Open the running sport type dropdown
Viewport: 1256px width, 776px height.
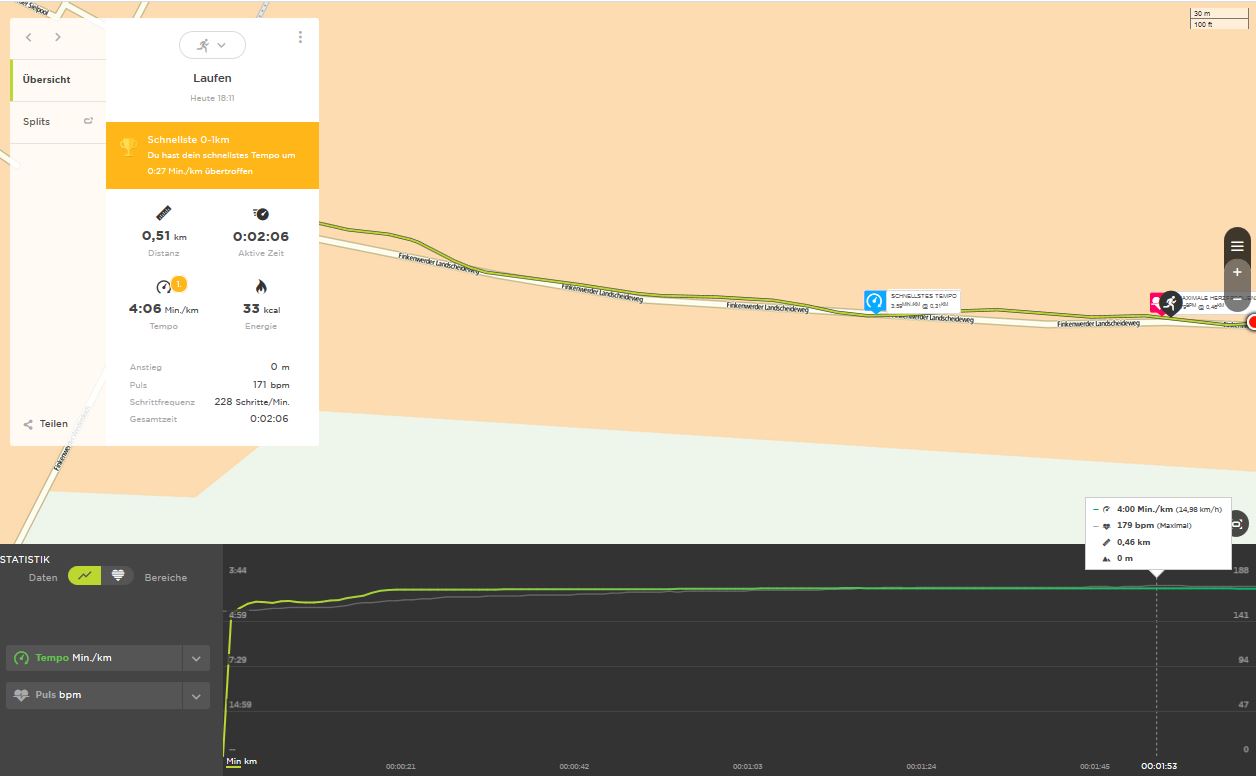click(212, 45)
